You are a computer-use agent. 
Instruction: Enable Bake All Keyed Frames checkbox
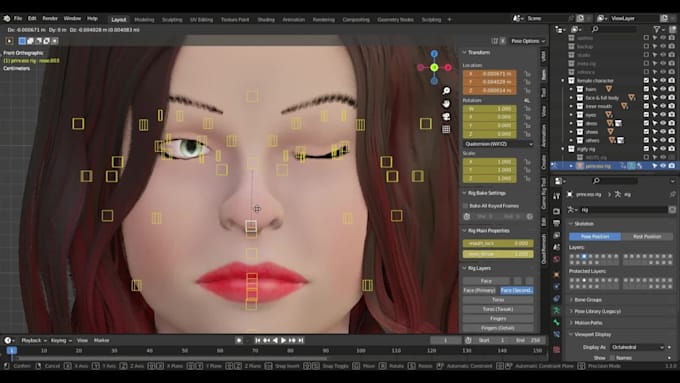coord(465,206)
